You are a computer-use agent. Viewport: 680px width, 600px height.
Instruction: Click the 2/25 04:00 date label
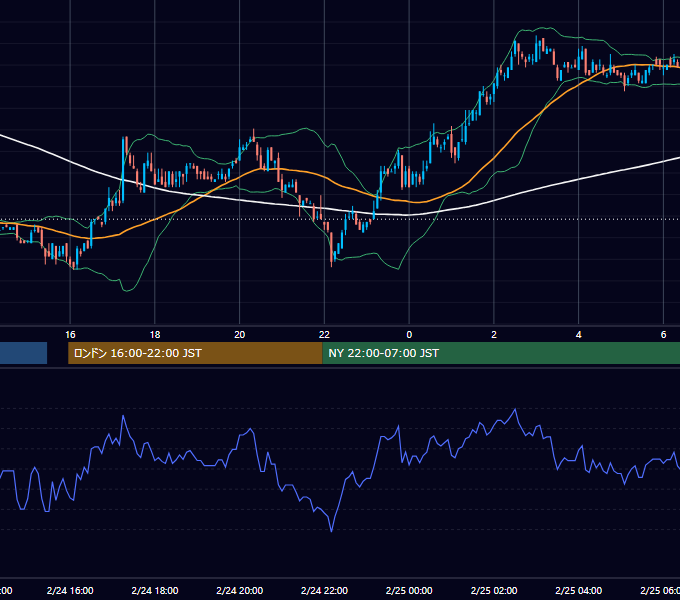pos(579,590)
